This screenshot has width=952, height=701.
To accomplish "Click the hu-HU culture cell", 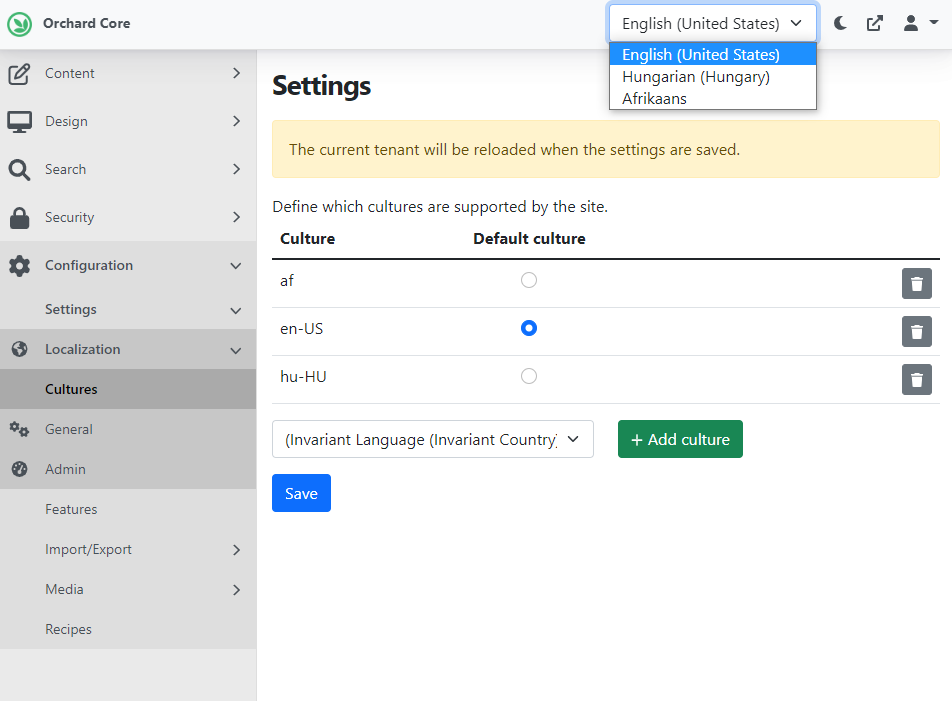I will [303, 376].
